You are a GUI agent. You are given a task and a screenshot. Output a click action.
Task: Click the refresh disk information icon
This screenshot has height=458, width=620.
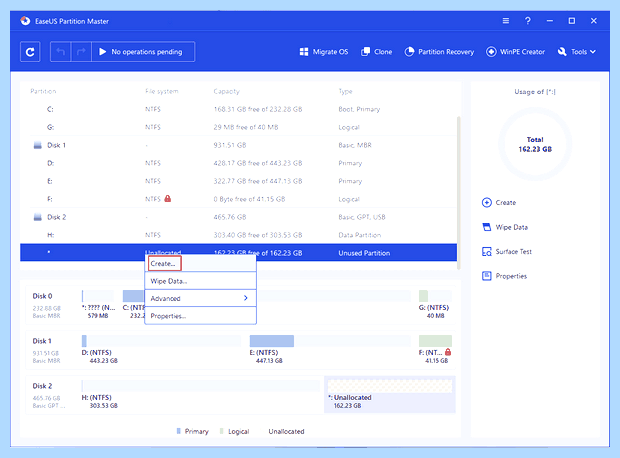click(30, 52)
